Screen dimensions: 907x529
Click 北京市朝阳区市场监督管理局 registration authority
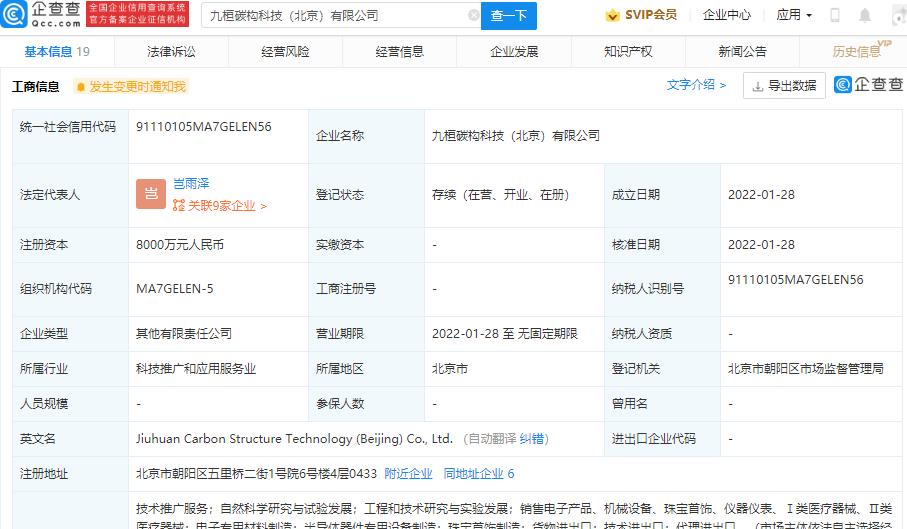tap(806, 369)
